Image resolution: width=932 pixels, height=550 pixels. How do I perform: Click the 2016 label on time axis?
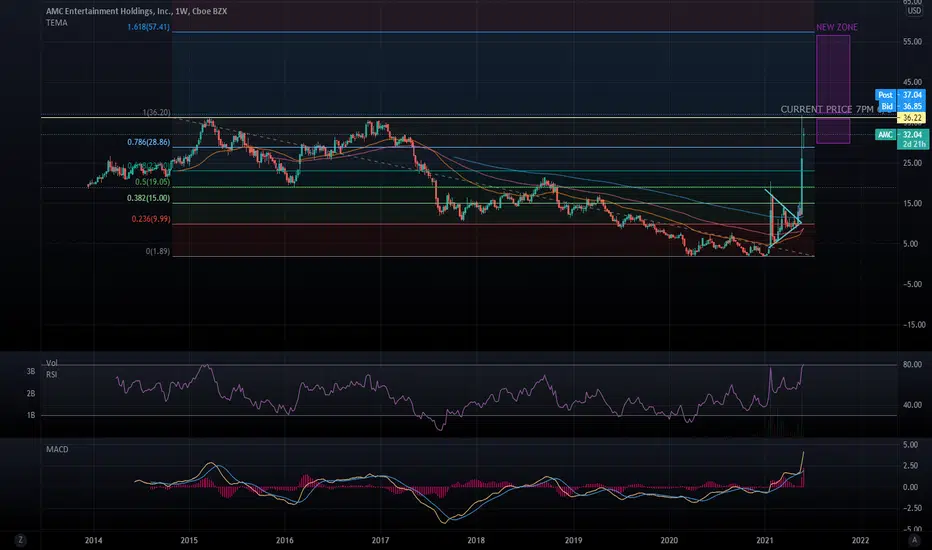285,540
